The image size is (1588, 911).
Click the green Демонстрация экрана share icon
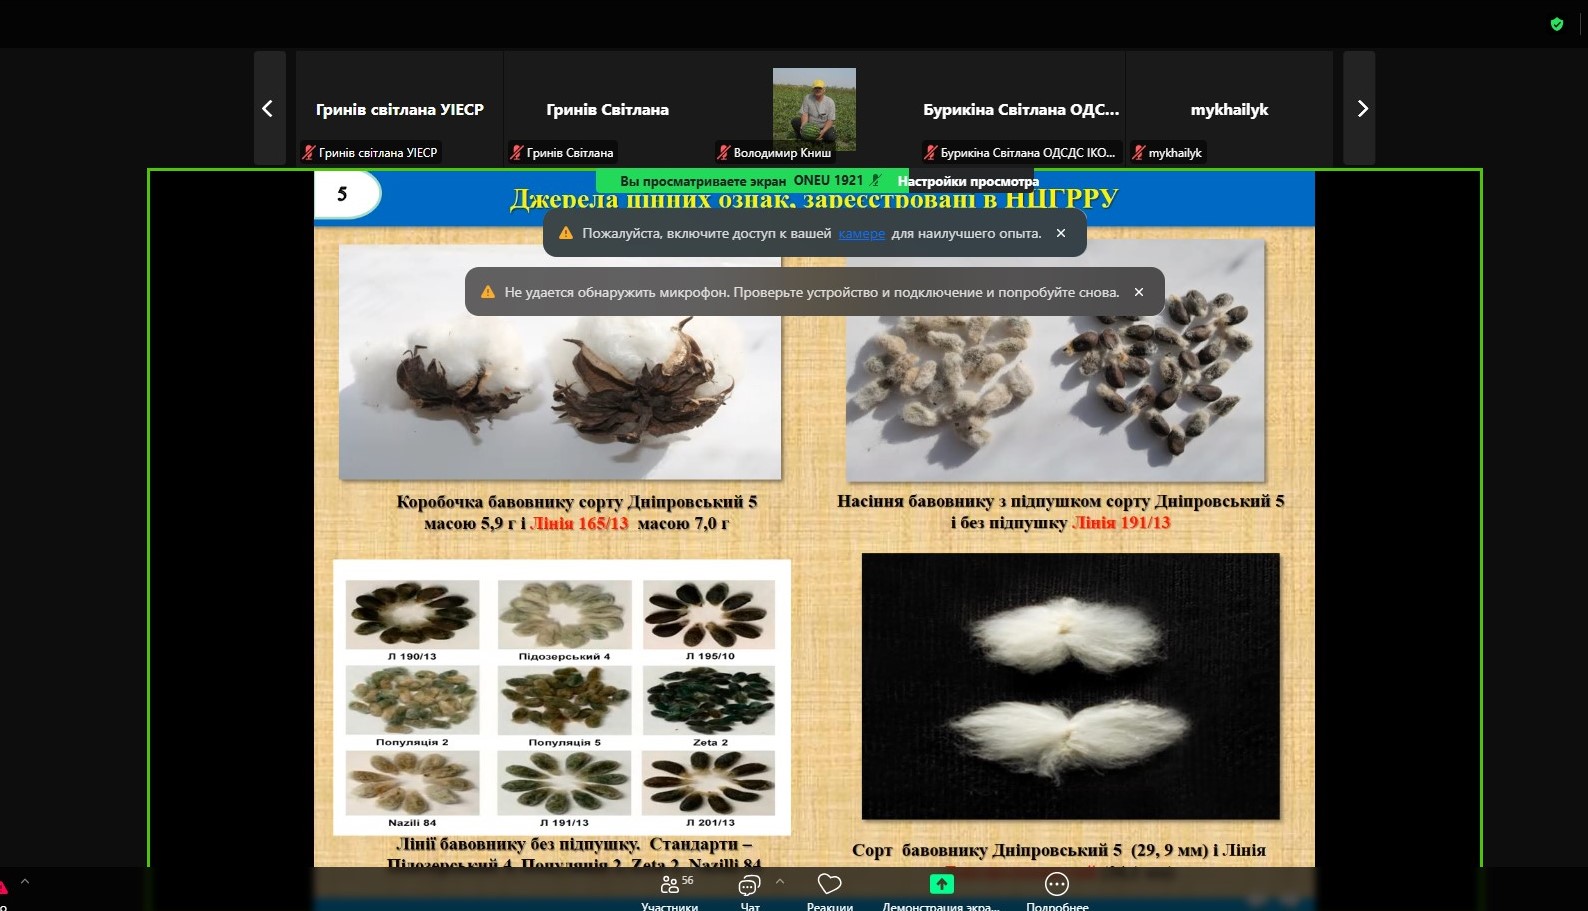(x=941, y=884)
